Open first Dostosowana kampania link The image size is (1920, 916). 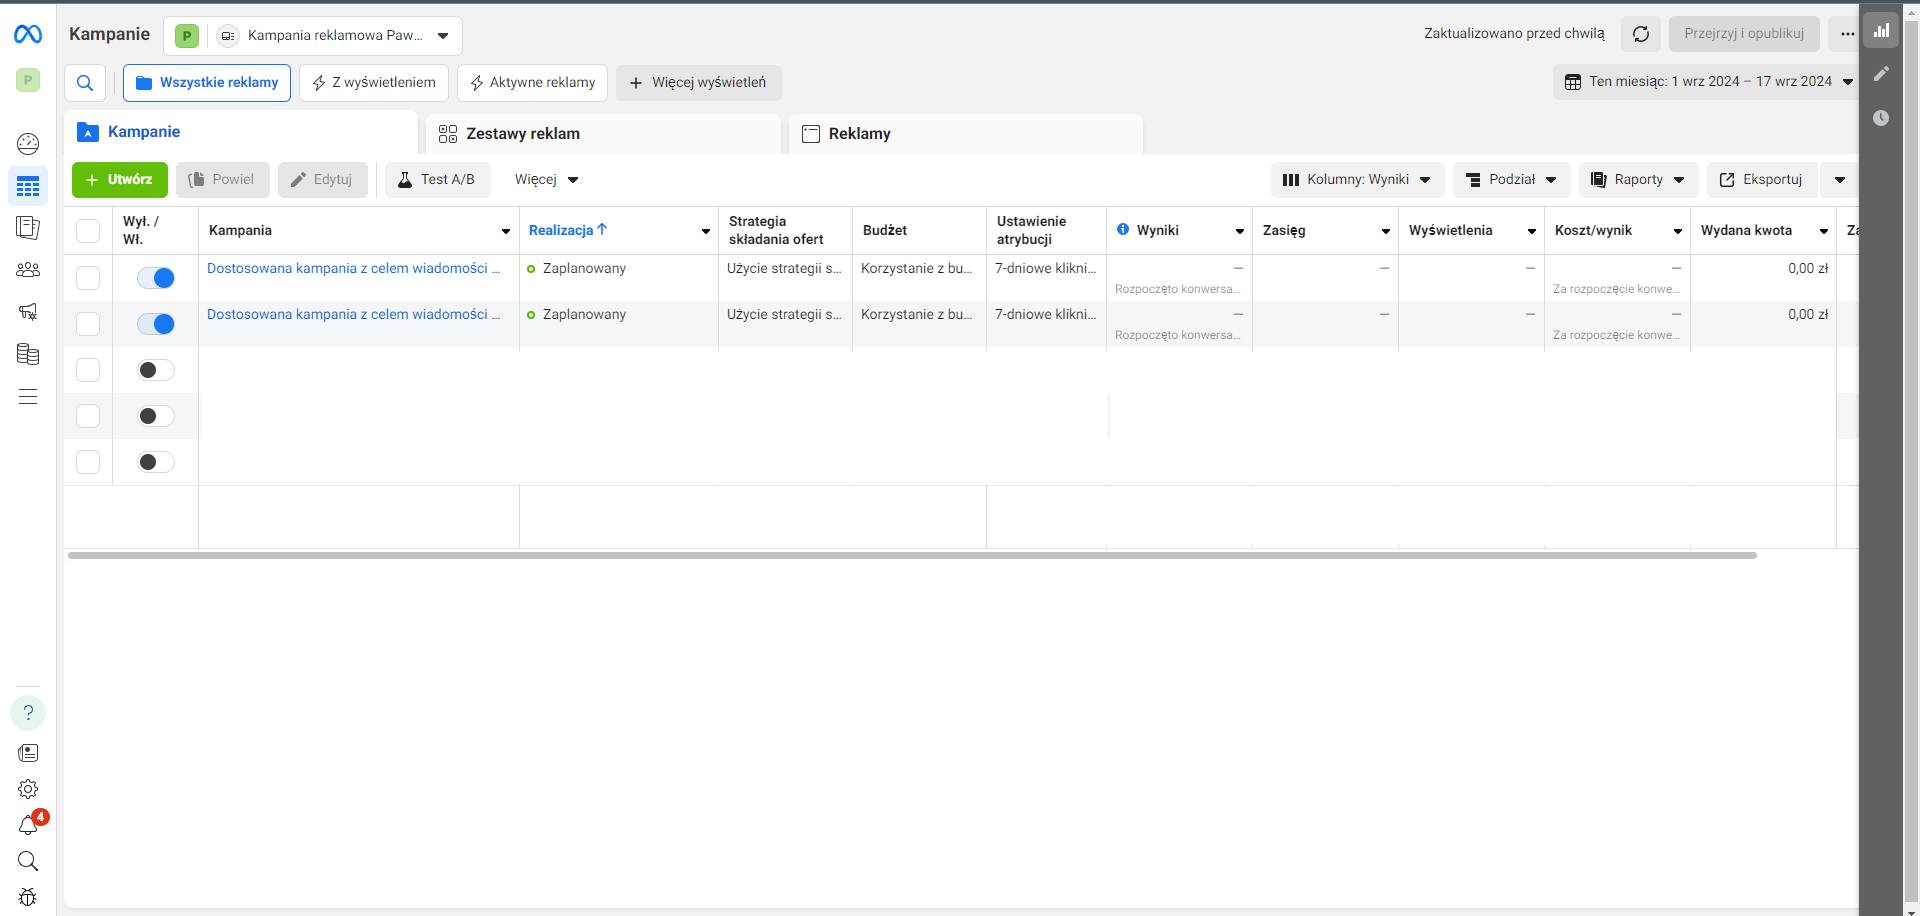point(353,268)
